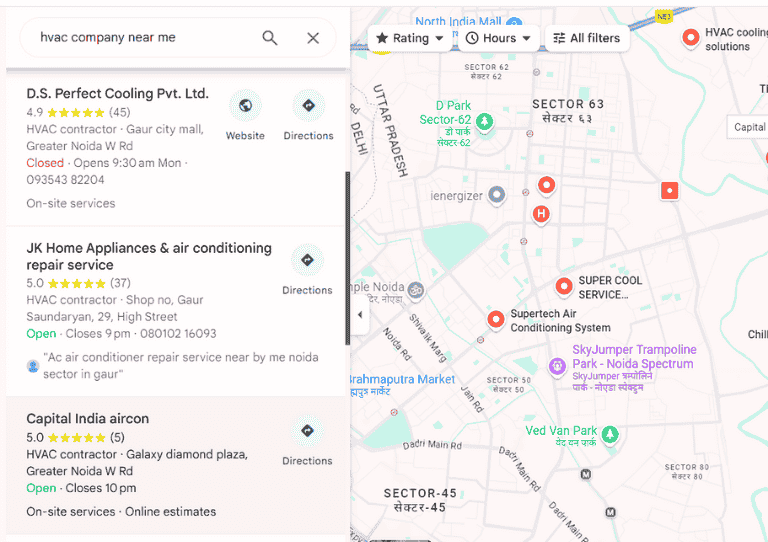
Task: Click the SUPER COOL SERVICE map pin
Action: [563, 286]
